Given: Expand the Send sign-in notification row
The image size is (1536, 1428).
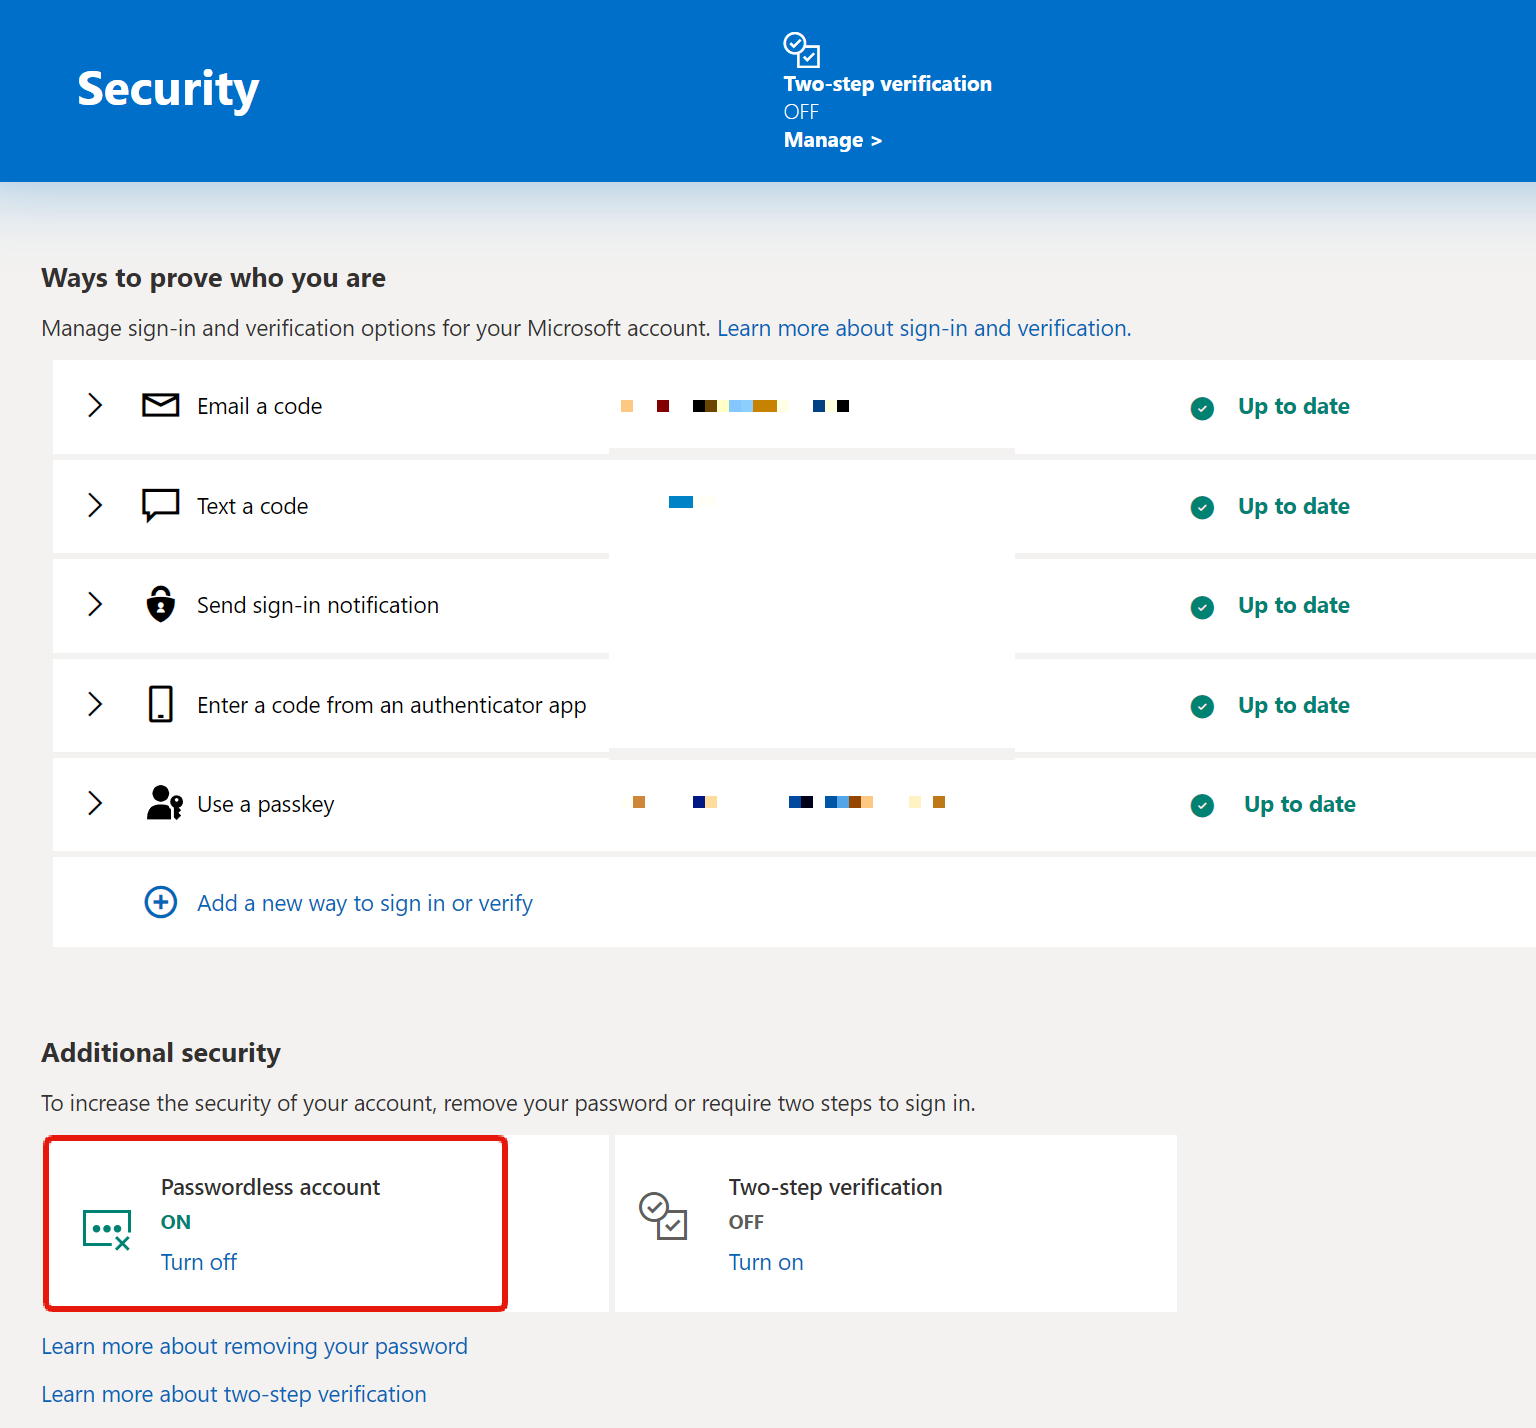Looking at the screenshot, I should click(95, 604).
